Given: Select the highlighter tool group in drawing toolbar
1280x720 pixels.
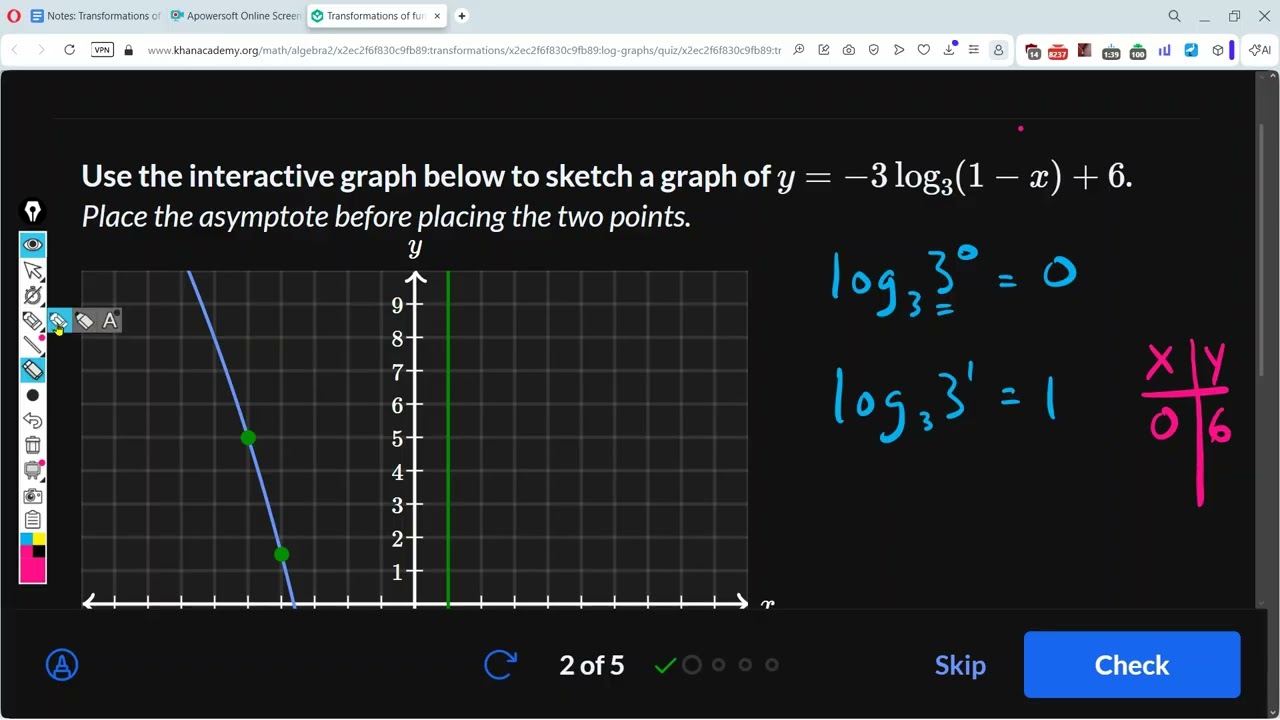Looking at the screenshot, I should tap(33, 320).
